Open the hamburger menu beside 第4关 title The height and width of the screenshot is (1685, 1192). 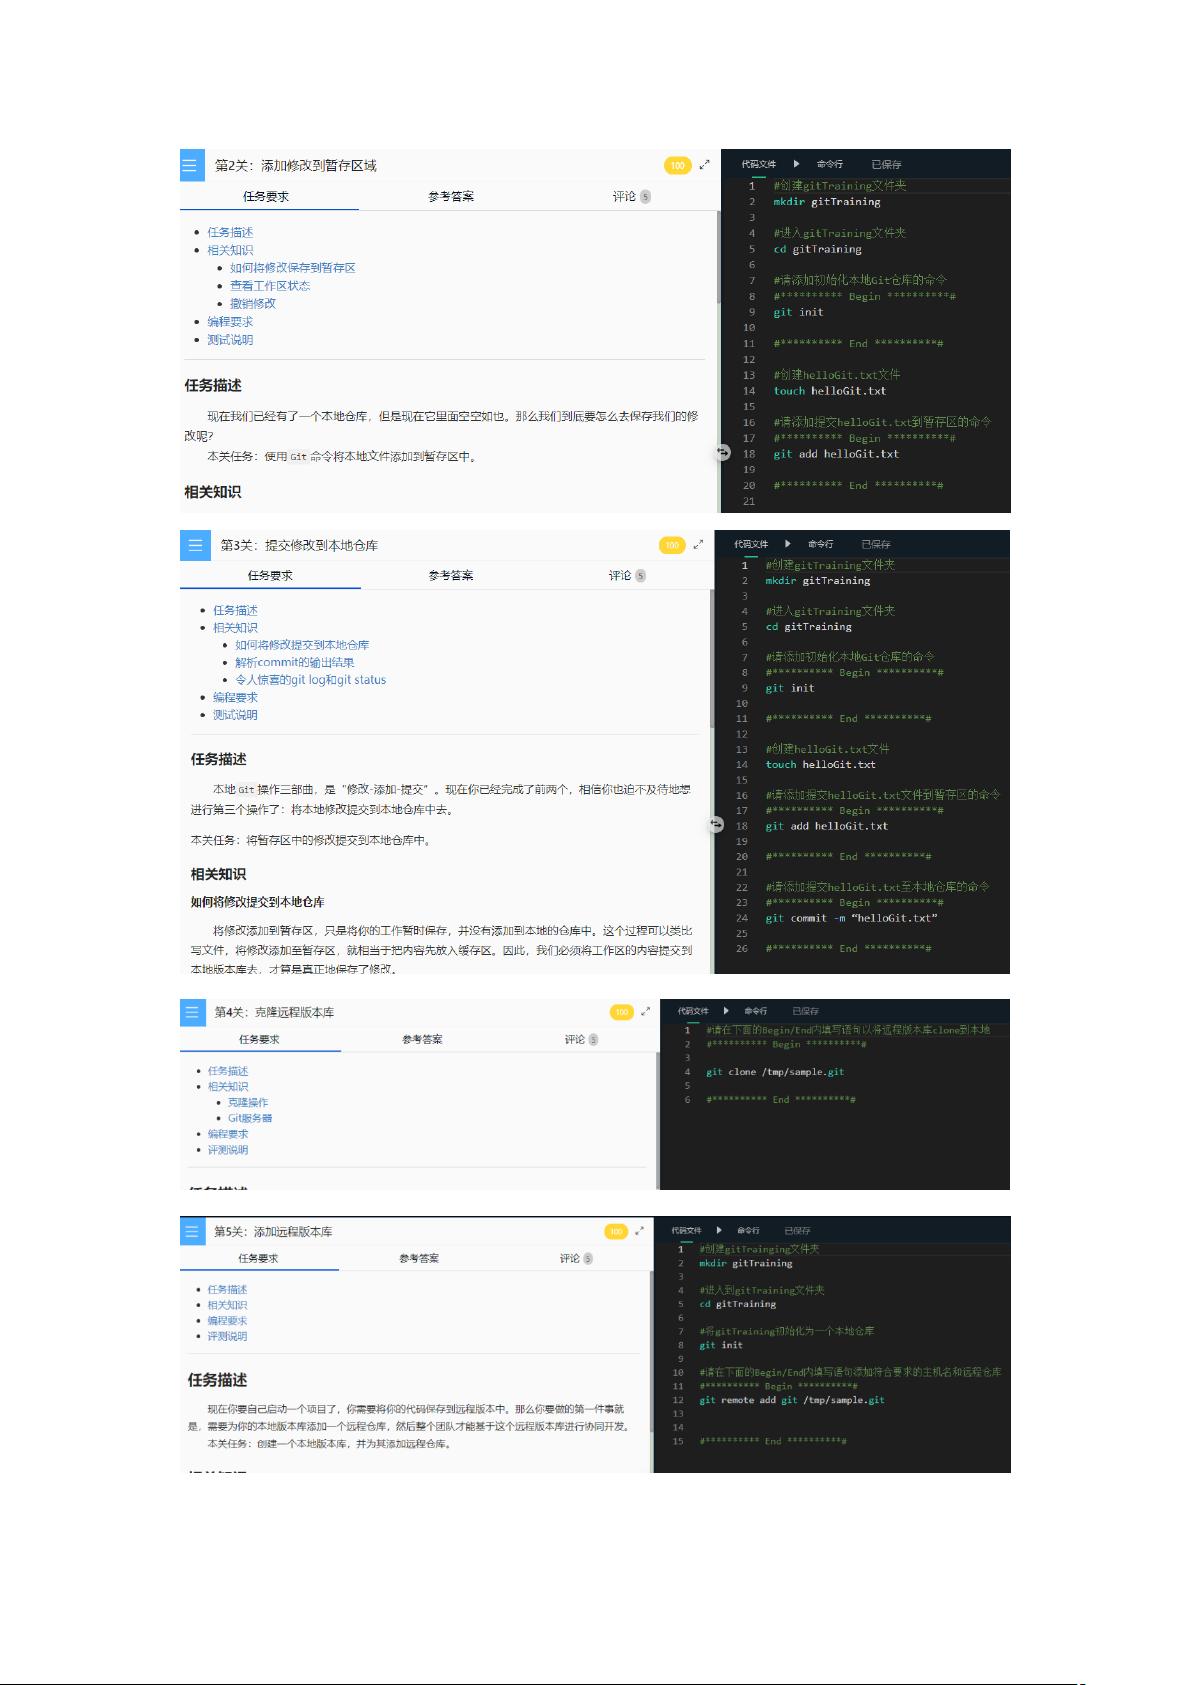click(191, 1012)
